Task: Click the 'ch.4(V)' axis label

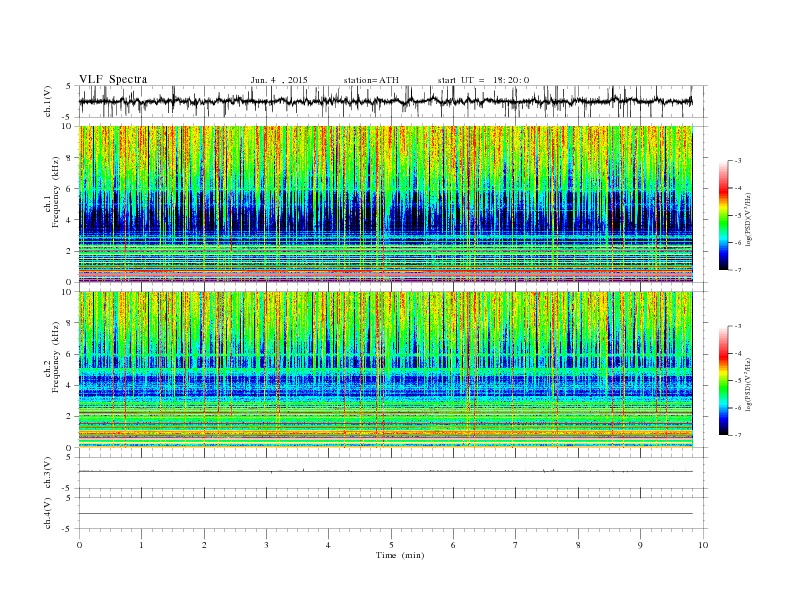Action: pyautogui.click(x=48, y=513)
